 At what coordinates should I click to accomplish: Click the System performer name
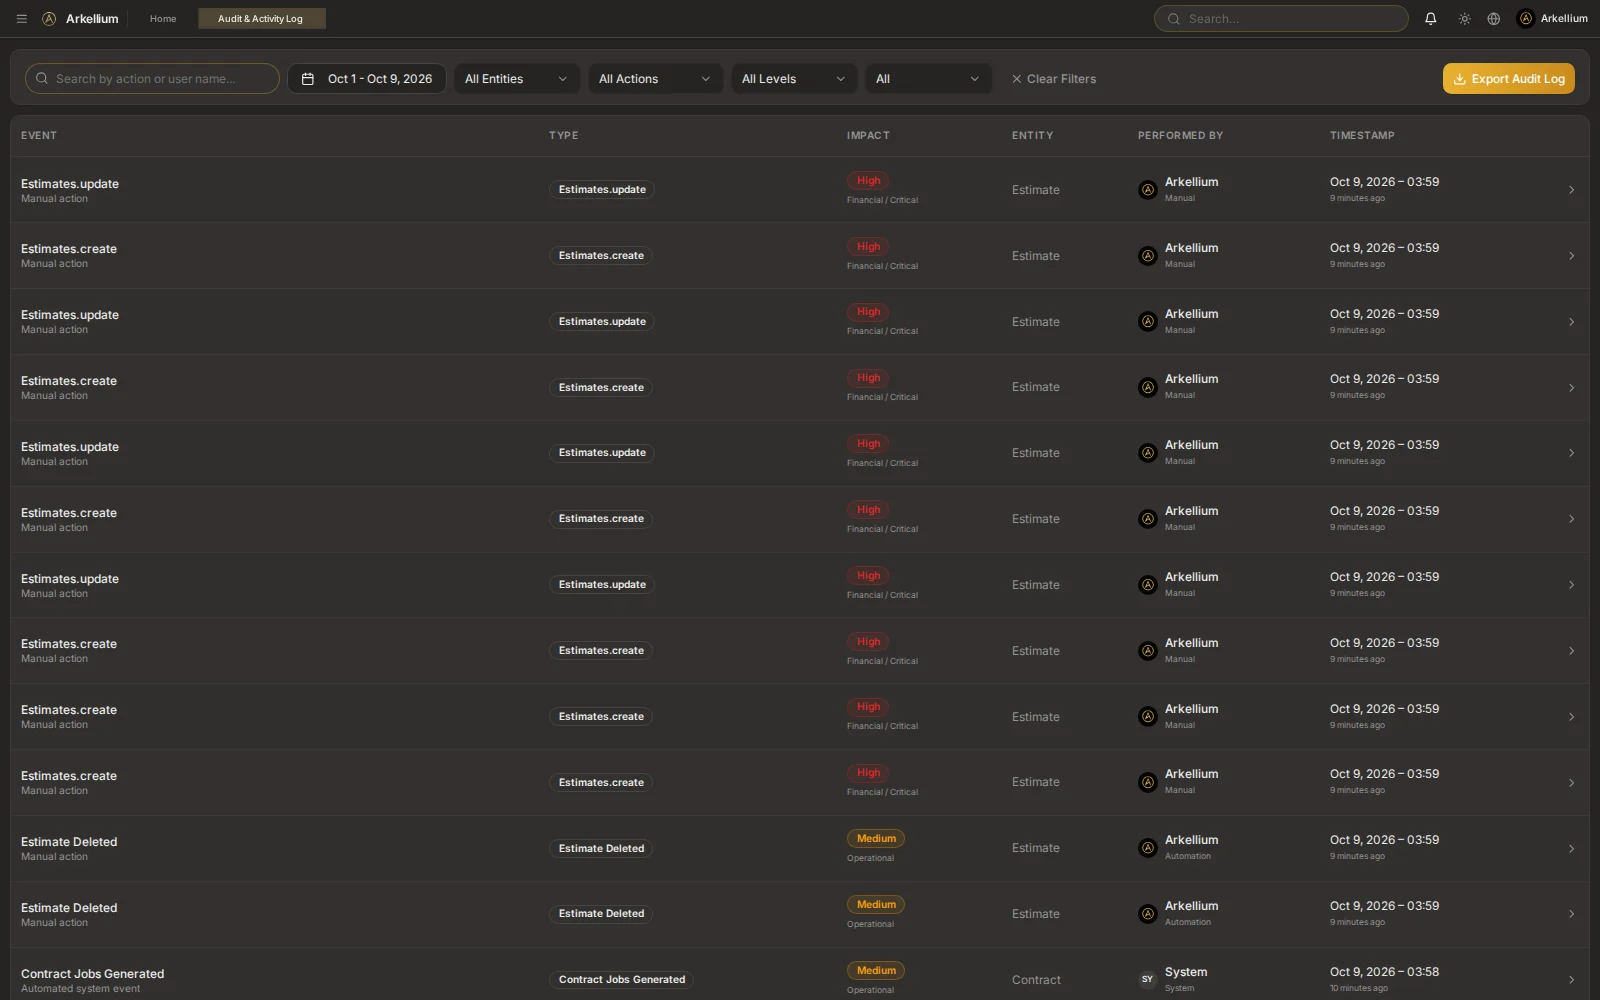tap(1186, 972)
